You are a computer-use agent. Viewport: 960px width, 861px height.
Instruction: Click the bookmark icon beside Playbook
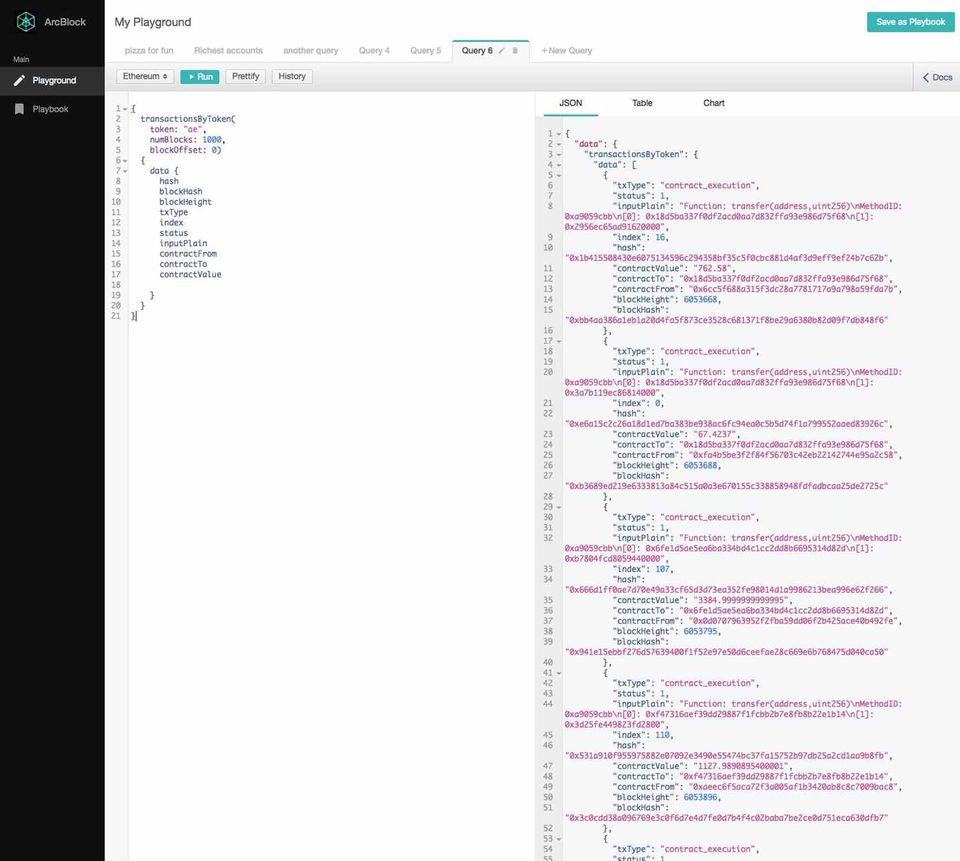pyautogui.click(x=19, y=109)
